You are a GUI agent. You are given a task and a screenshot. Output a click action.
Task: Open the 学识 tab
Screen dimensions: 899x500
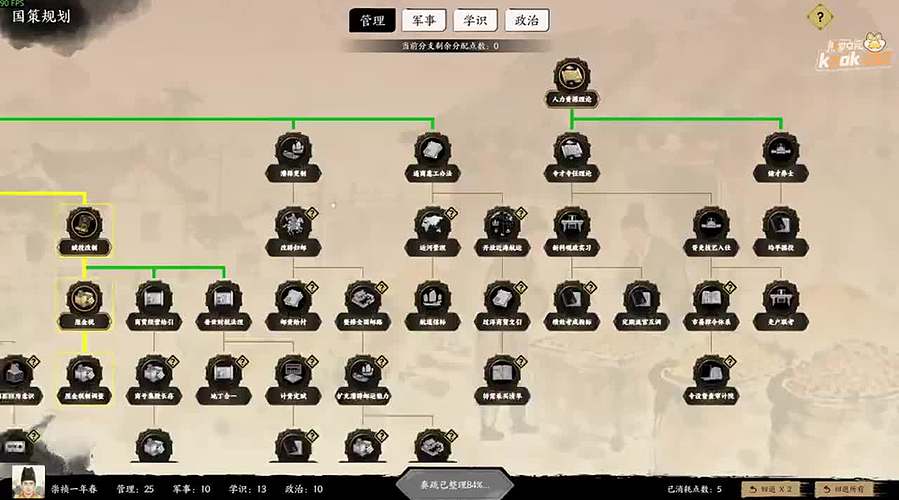pos(475,21)
